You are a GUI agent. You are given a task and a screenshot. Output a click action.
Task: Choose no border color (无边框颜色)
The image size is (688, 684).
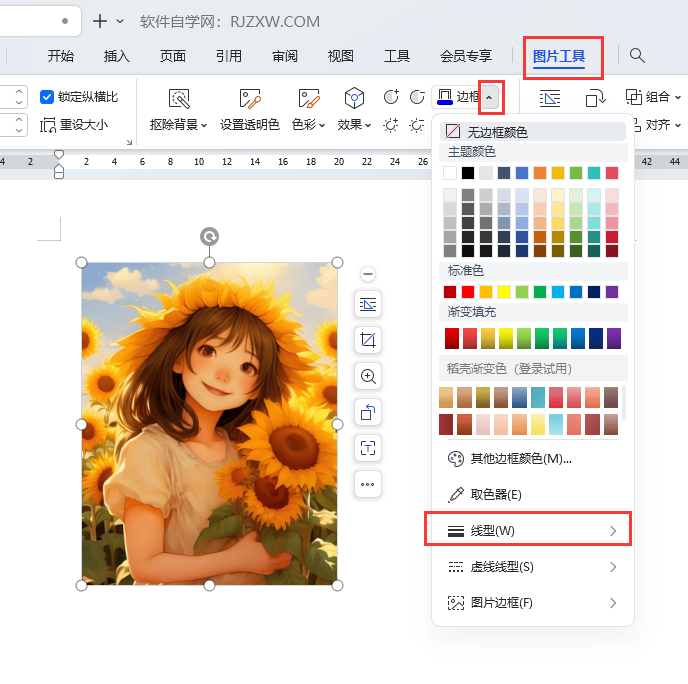533,132
